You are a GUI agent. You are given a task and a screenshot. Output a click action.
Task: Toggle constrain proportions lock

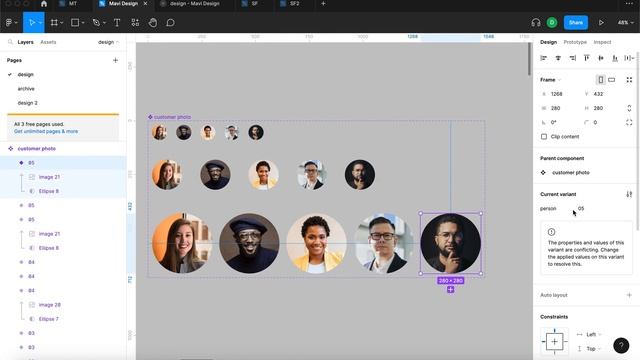(629, 108)
